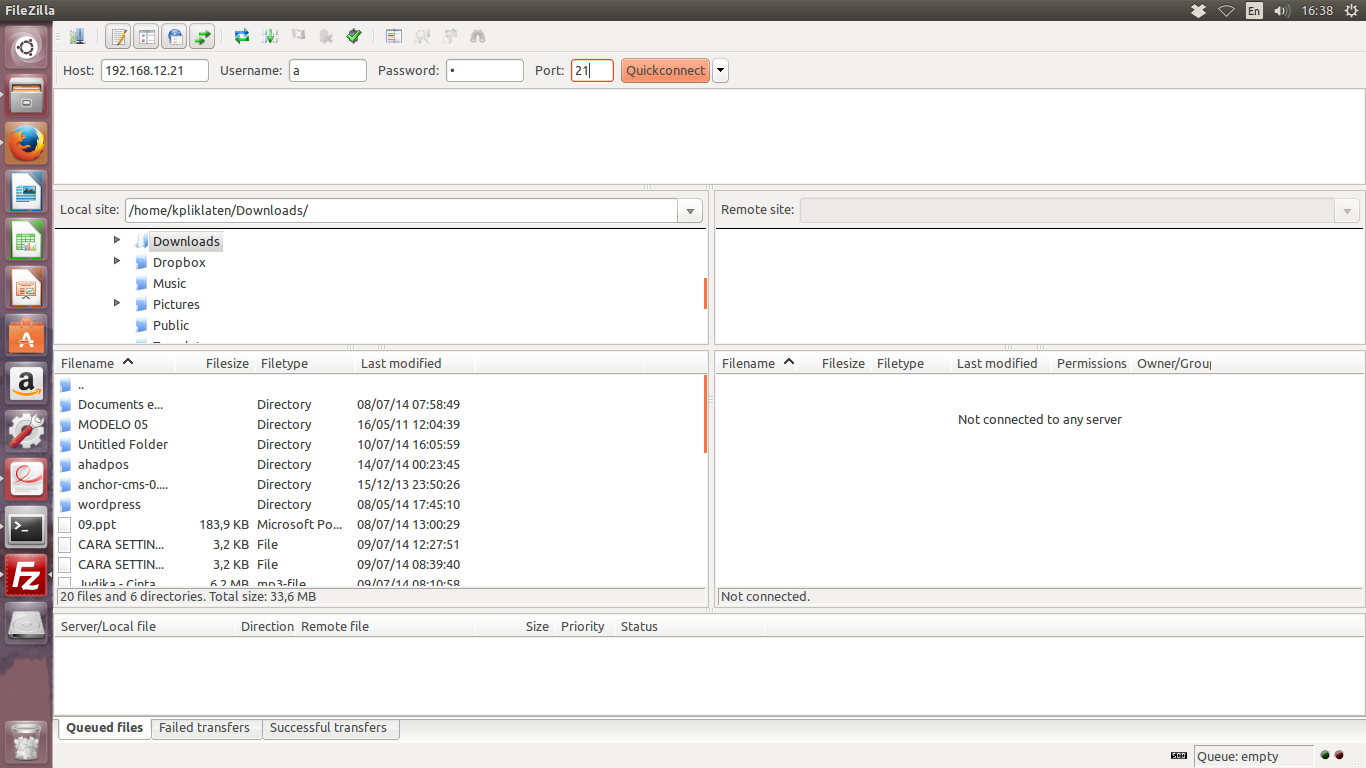Click the 16:38 clock indicator
1366x768 pixels.
click(1317, 11)
